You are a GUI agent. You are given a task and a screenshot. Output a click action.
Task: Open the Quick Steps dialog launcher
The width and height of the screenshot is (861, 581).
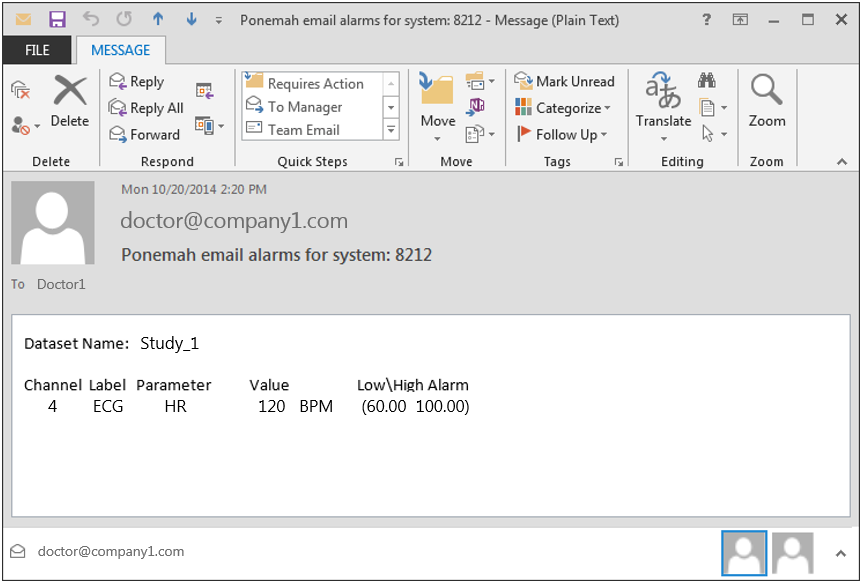399,161
